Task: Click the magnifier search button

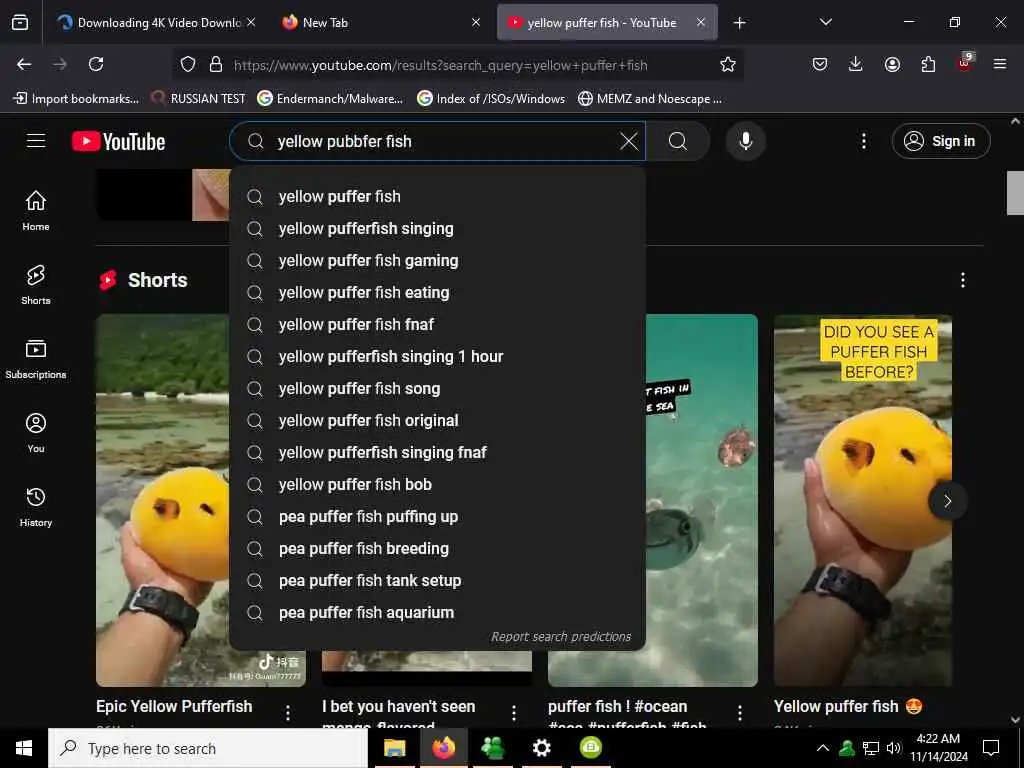Action: [678, 141]
